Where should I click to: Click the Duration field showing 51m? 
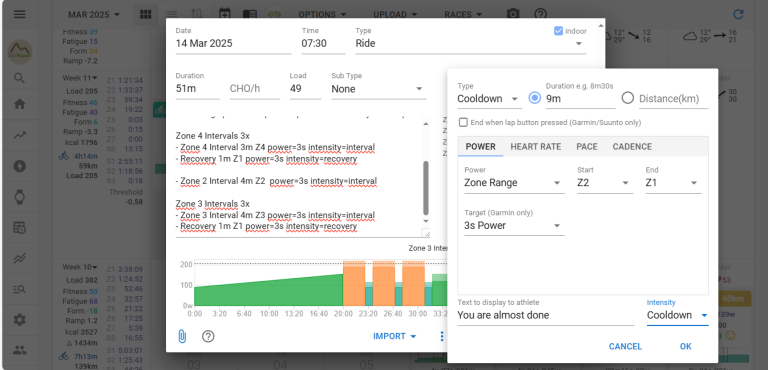pos(197,89)
